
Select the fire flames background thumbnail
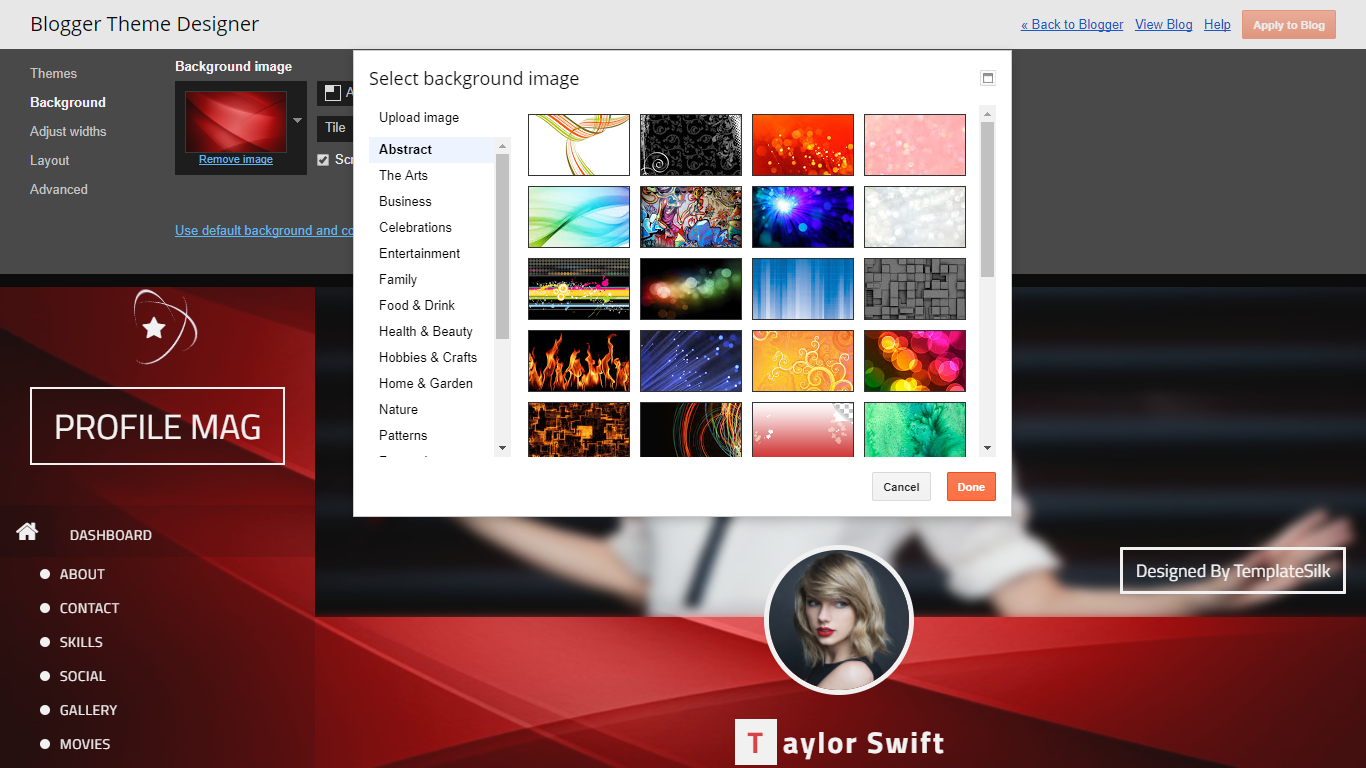pyautogui.click(x=579, y=361)
